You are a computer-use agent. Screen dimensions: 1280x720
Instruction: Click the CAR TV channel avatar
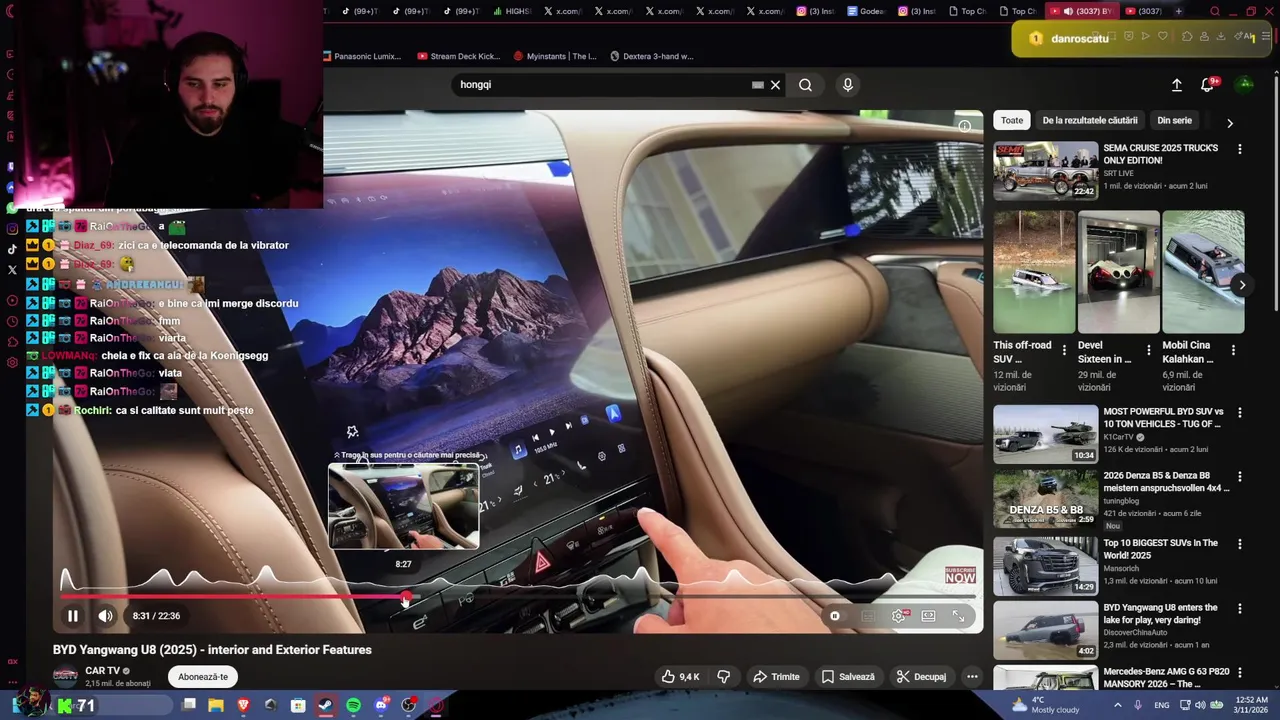point(65,677)
